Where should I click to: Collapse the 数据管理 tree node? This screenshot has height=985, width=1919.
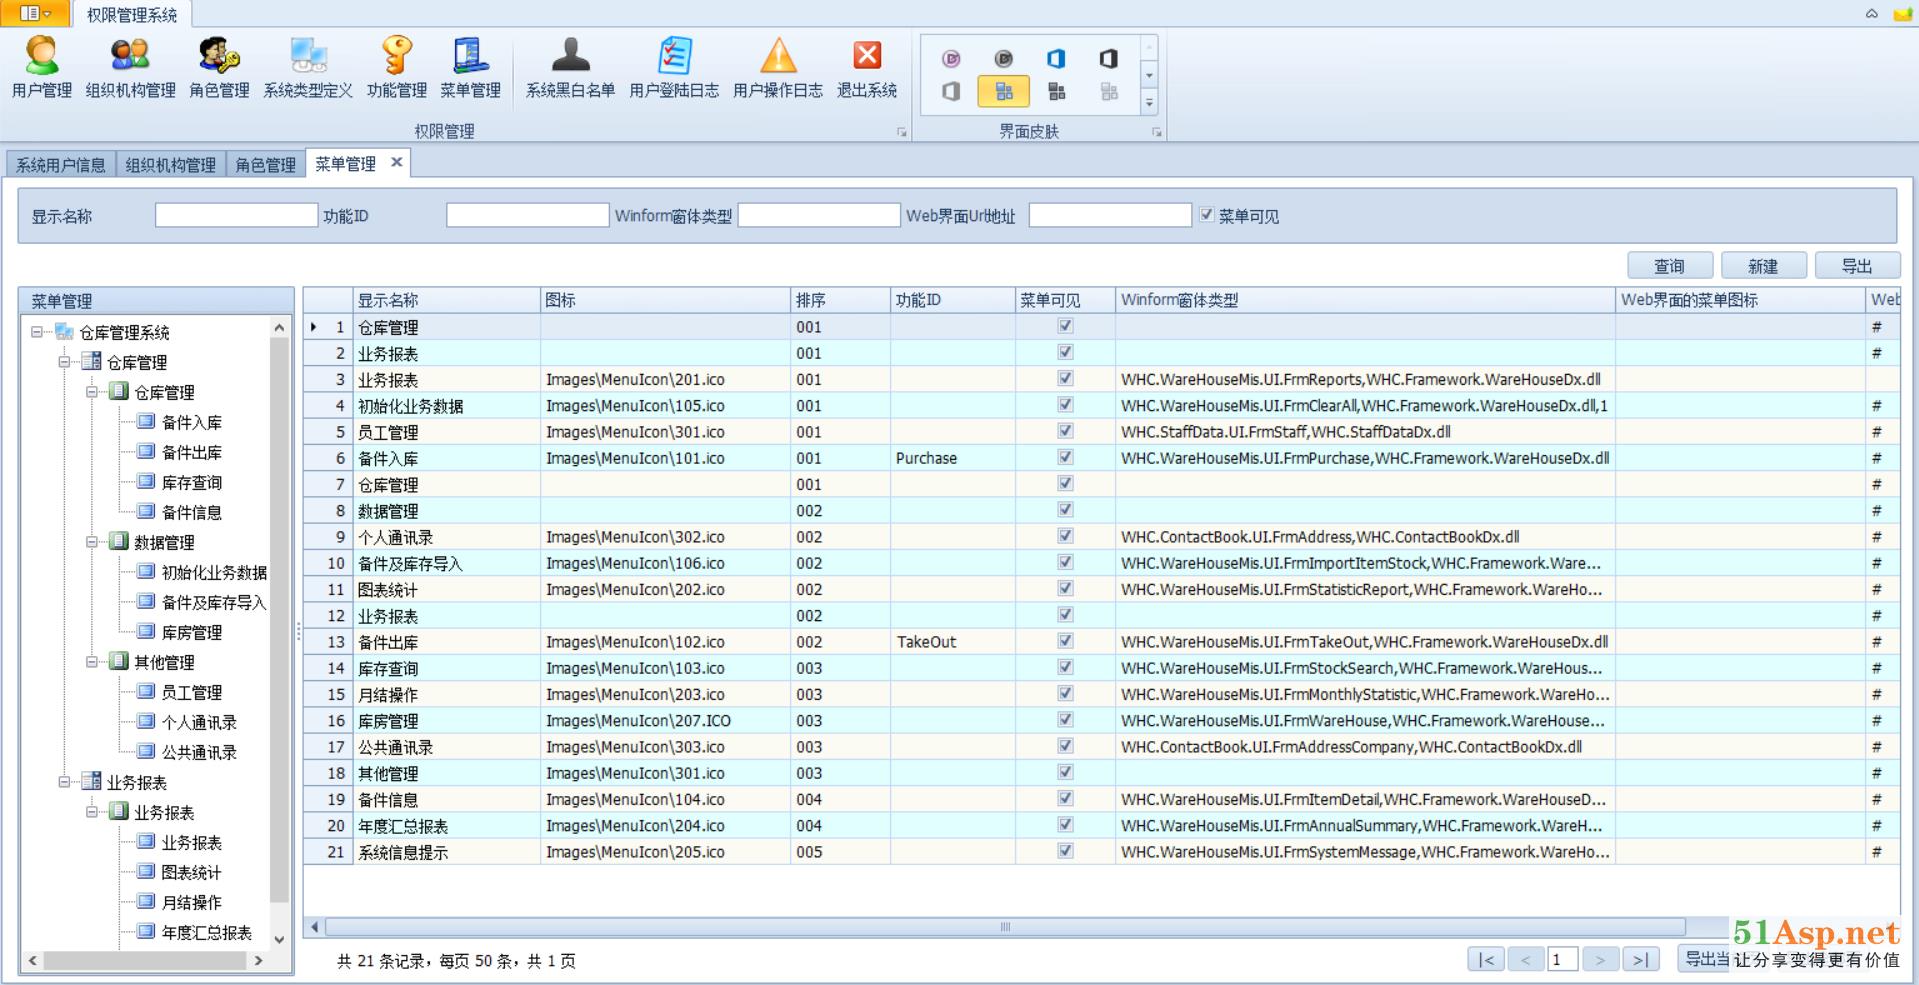93,542
